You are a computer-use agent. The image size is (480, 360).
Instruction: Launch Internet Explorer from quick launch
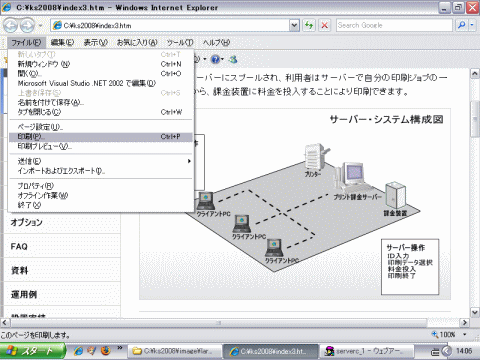point(78,351)
